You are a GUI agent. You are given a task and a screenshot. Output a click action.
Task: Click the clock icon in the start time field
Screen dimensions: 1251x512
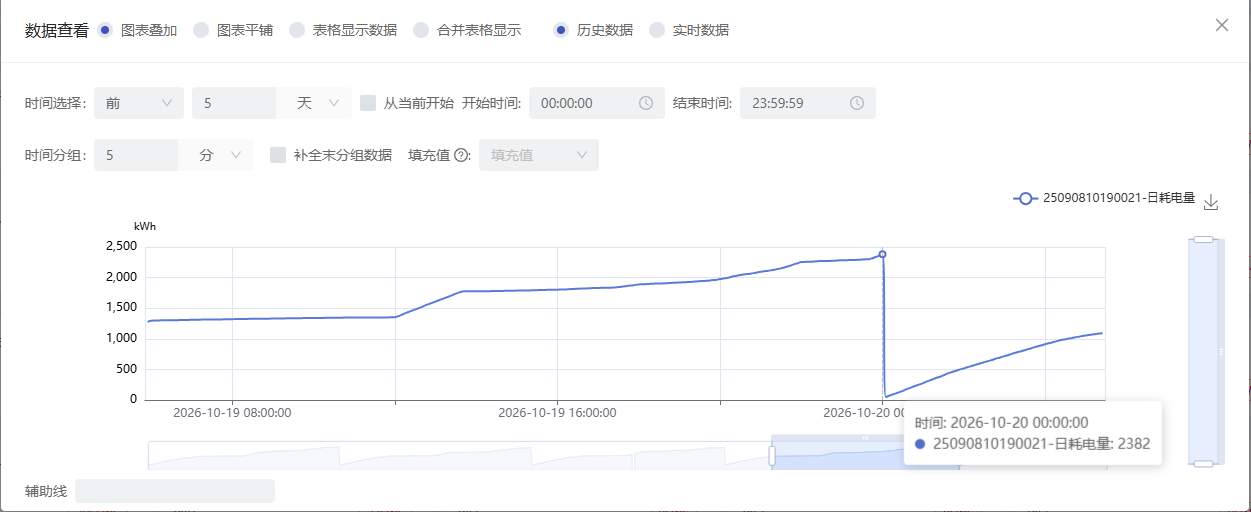coord(646,103)
